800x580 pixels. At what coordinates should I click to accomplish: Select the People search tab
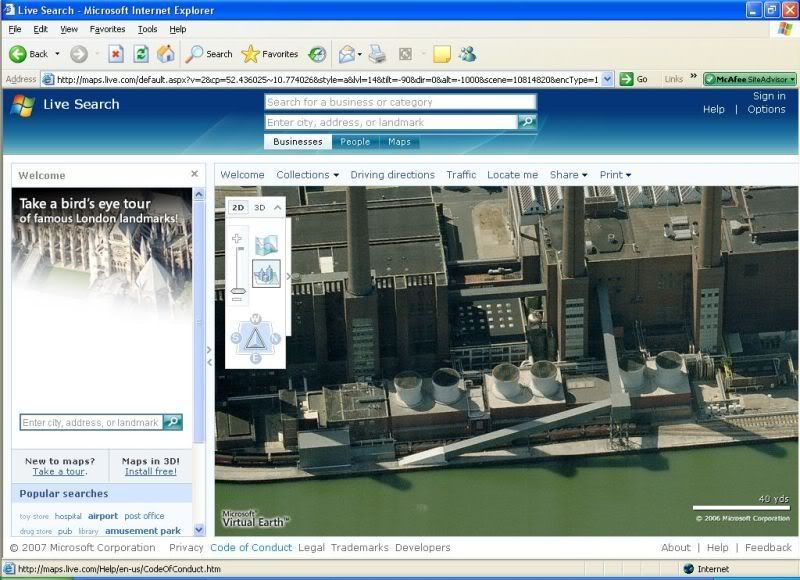click(355, 142)
